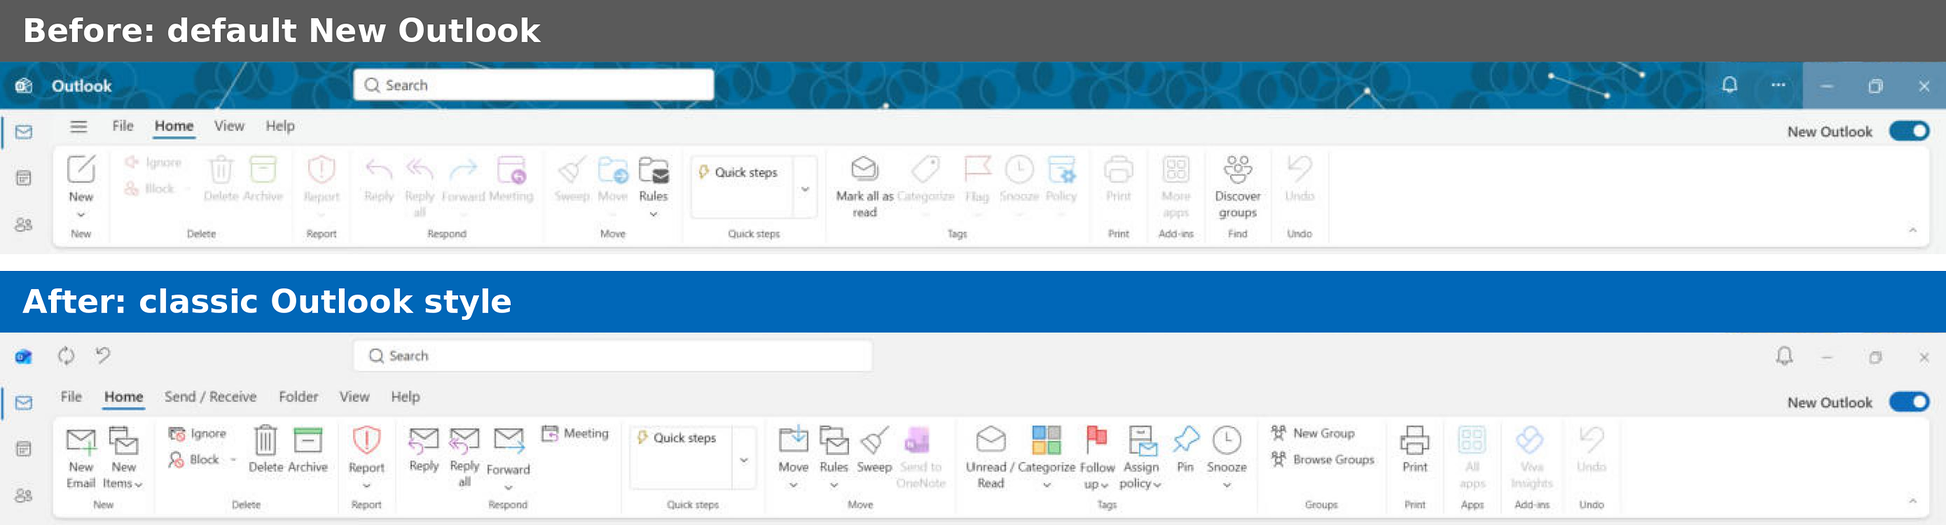The image size is (1946, 525).
Task: Click New Group in After ribbon
Action: pos(1312,433)
